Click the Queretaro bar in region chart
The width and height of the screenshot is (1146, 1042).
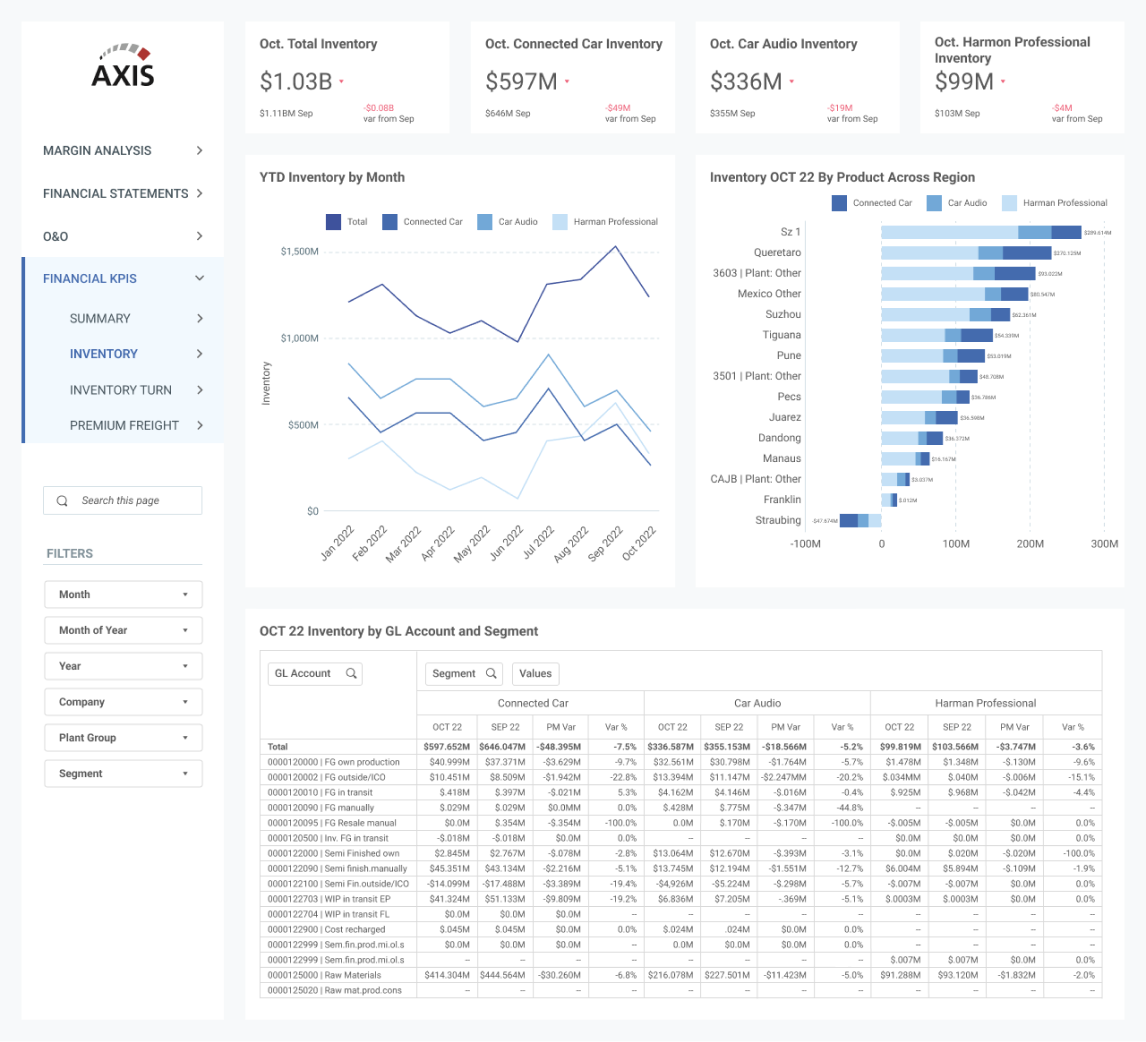point(966,253)
